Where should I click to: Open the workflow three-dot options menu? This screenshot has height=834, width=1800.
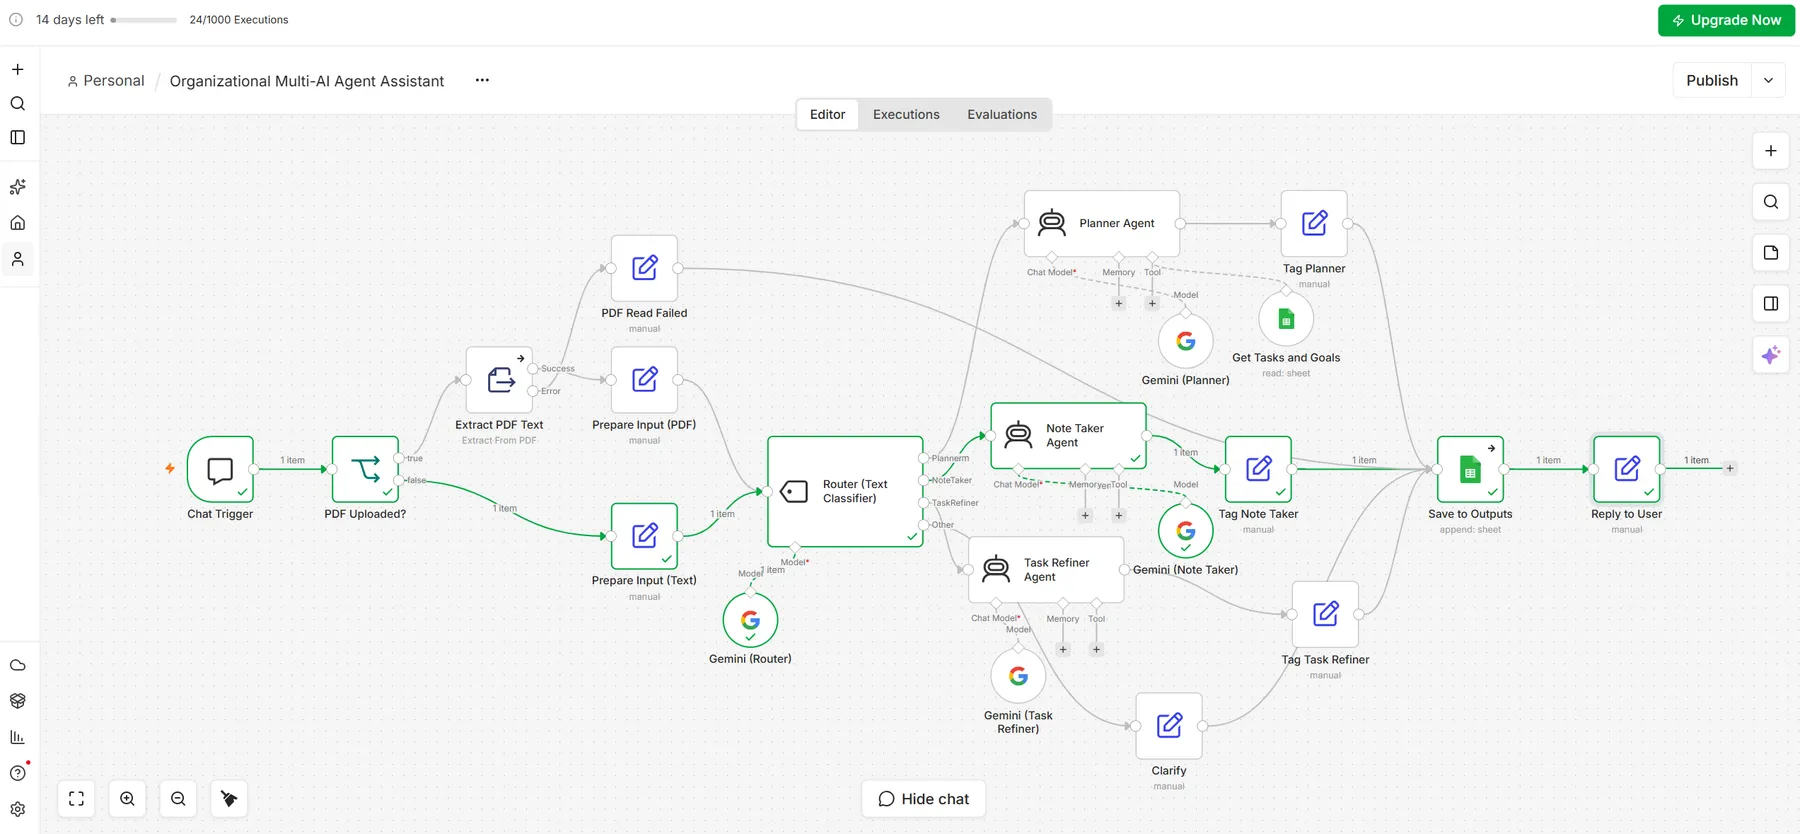[482, 80]
